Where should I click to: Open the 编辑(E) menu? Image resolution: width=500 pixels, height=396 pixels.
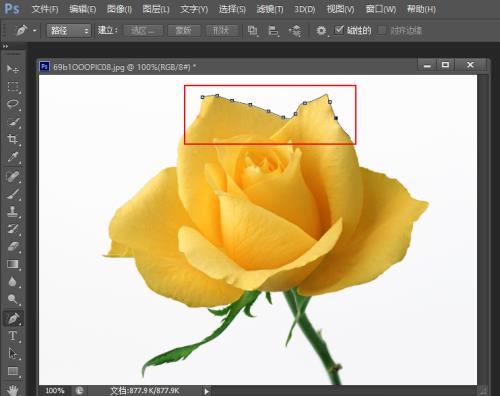[82, 9]
